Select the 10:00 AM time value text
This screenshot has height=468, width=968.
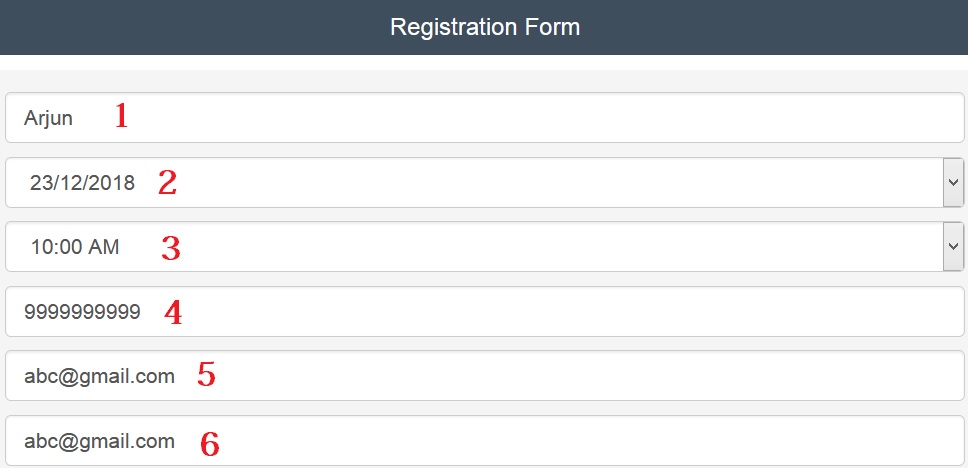[75, 247]
